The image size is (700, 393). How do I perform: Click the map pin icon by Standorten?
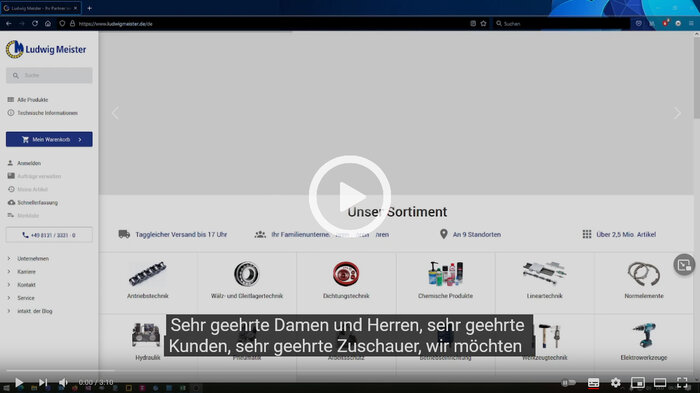[x=443, y=234]
